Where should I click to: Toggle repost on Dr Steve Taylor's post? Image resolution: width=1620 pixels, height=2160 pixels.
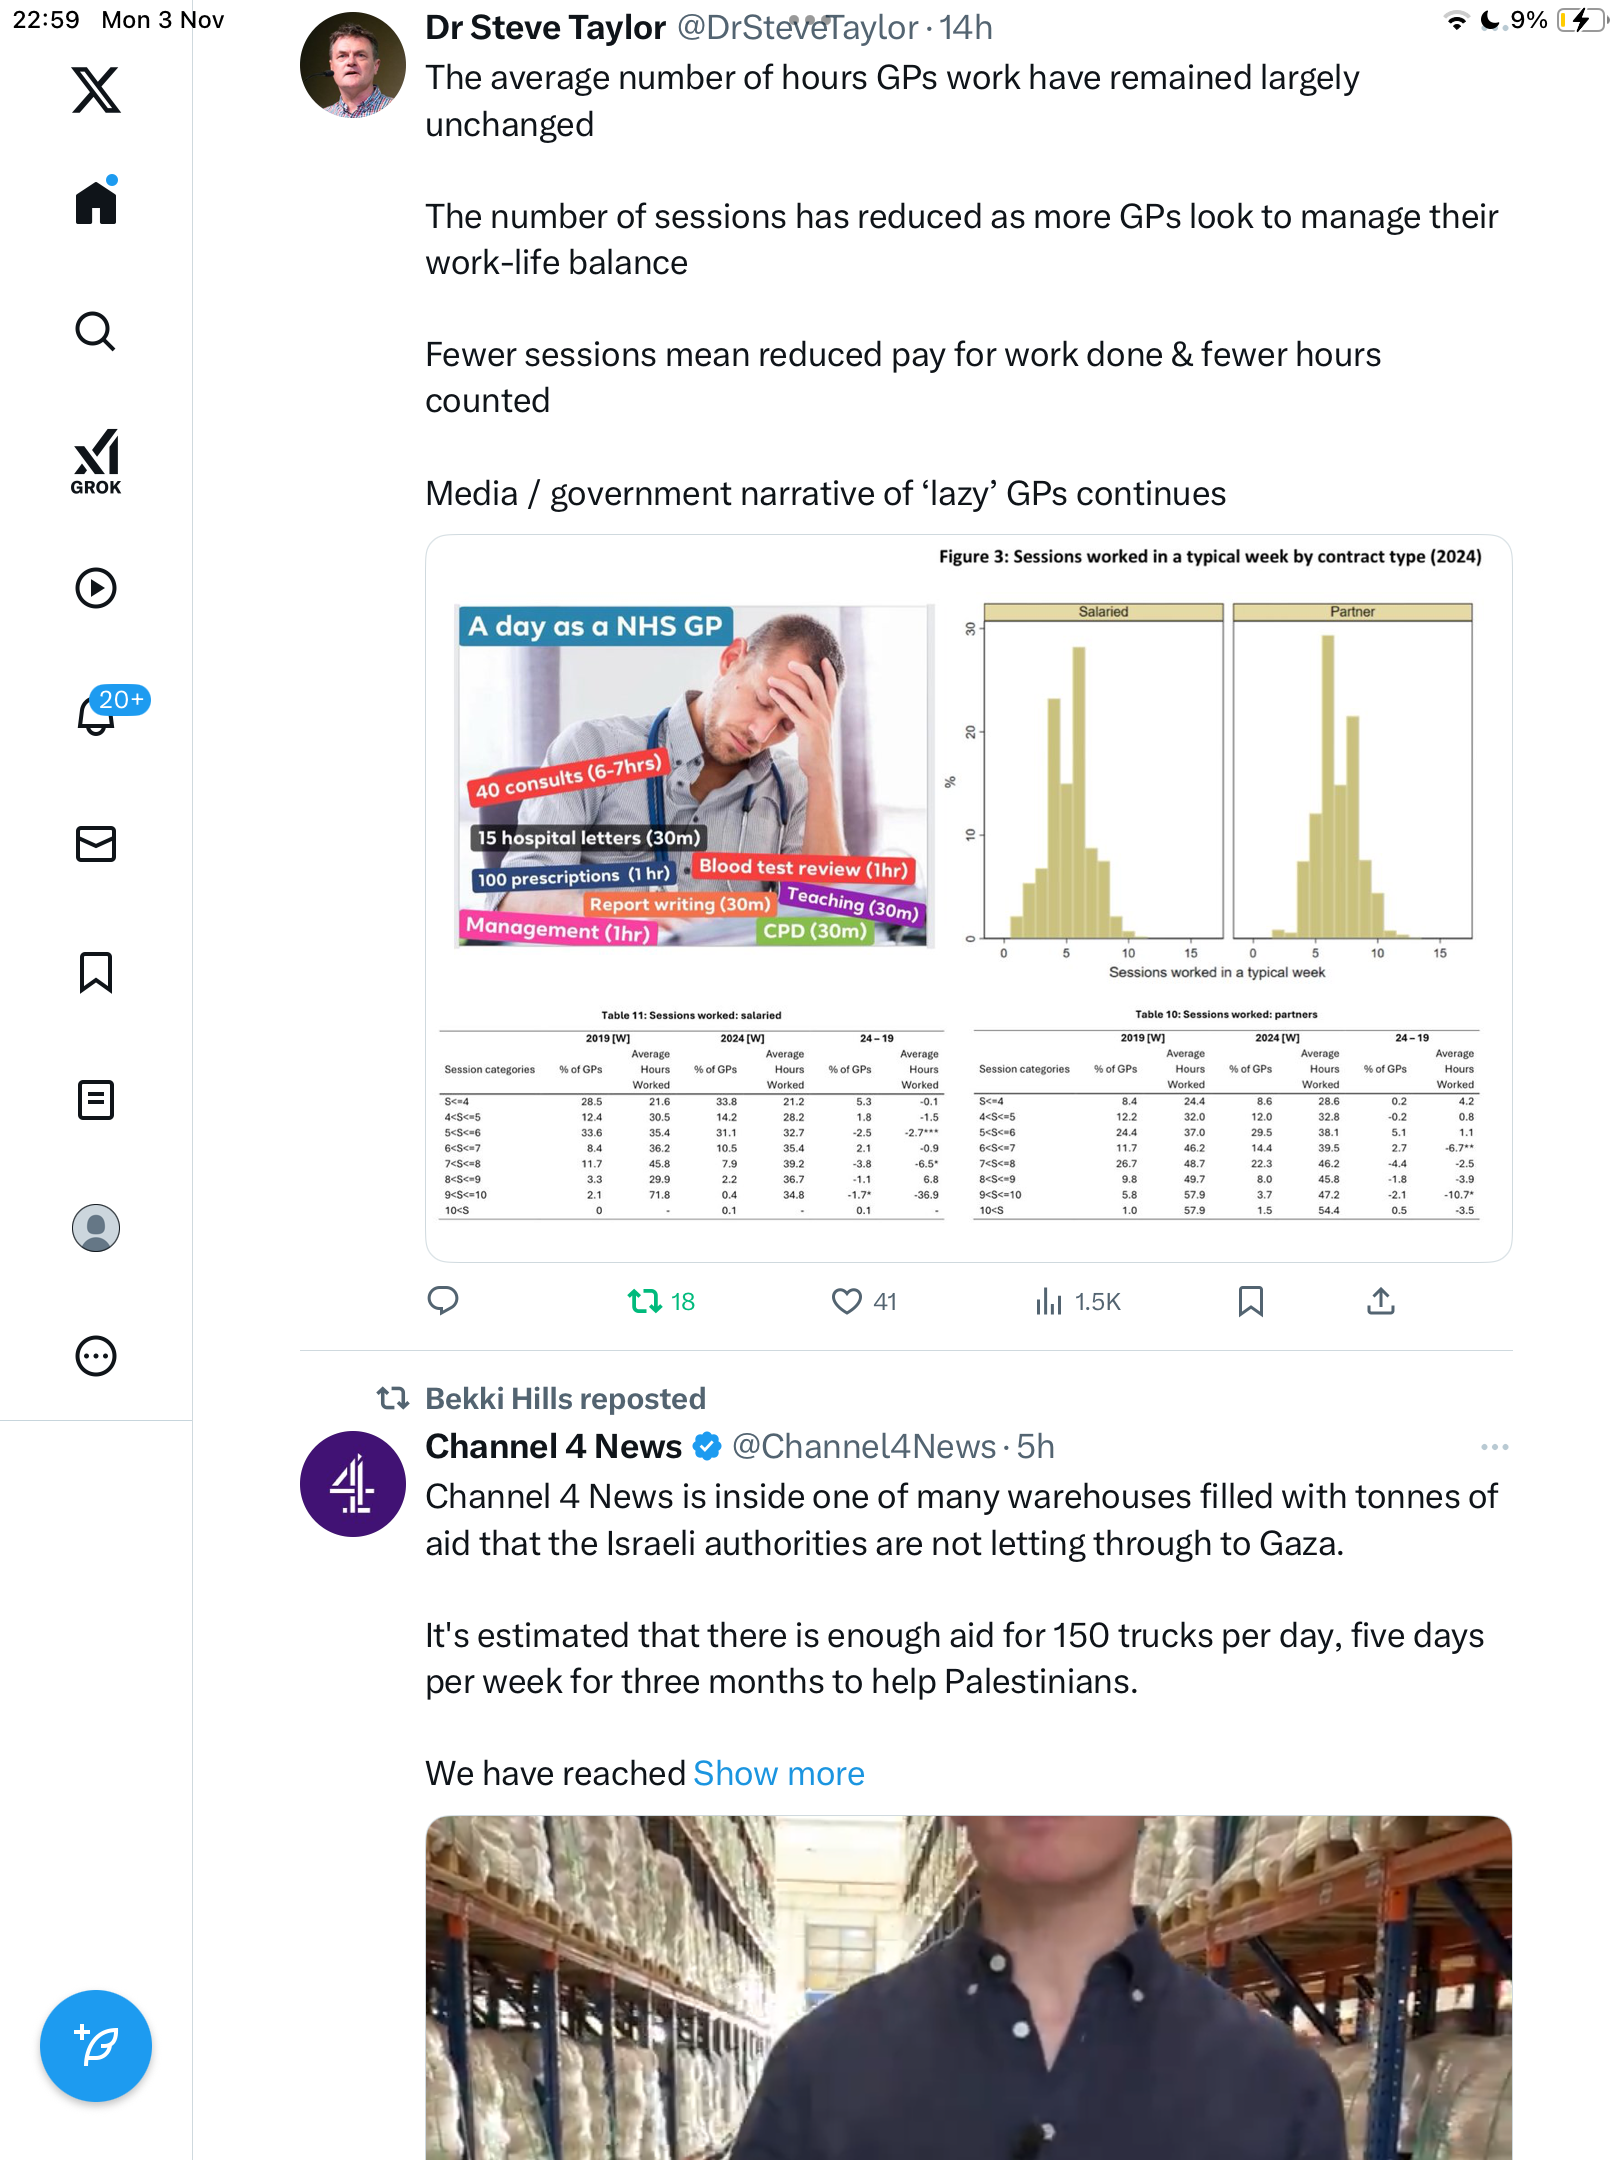coord(645,1301)
